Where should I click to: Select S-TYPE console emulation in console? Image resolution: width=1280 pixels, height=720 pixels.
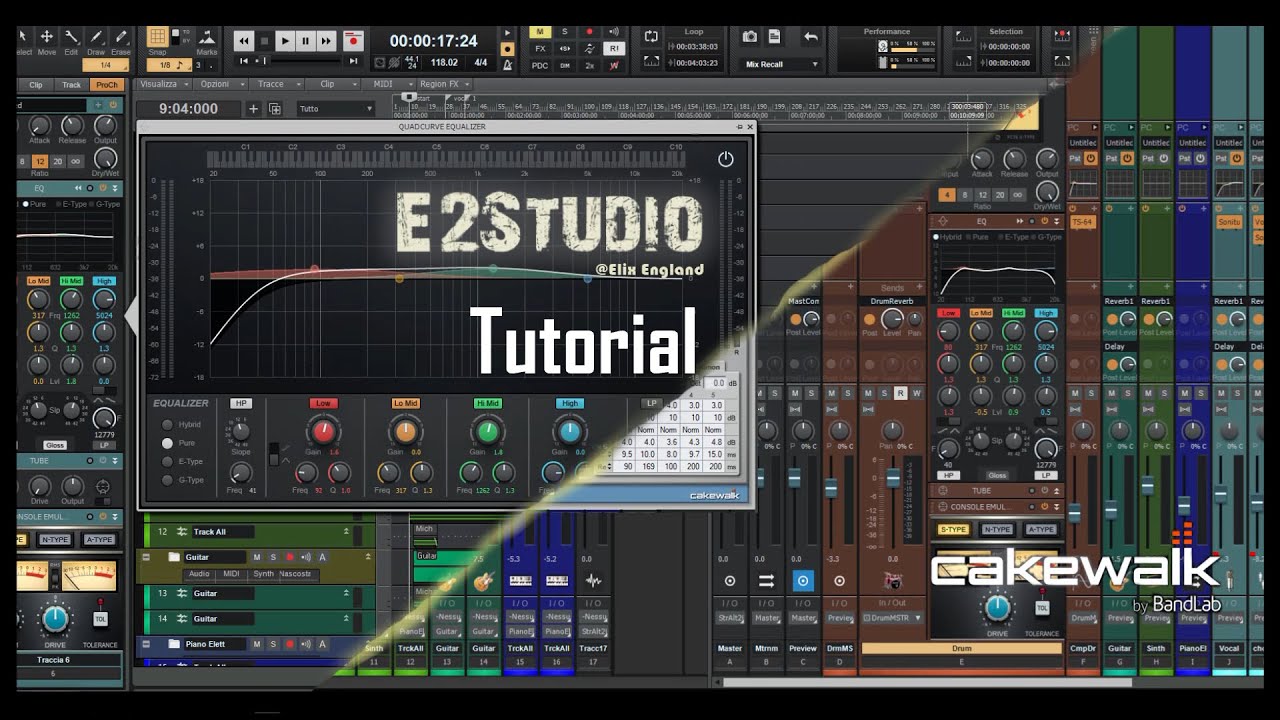952,529
